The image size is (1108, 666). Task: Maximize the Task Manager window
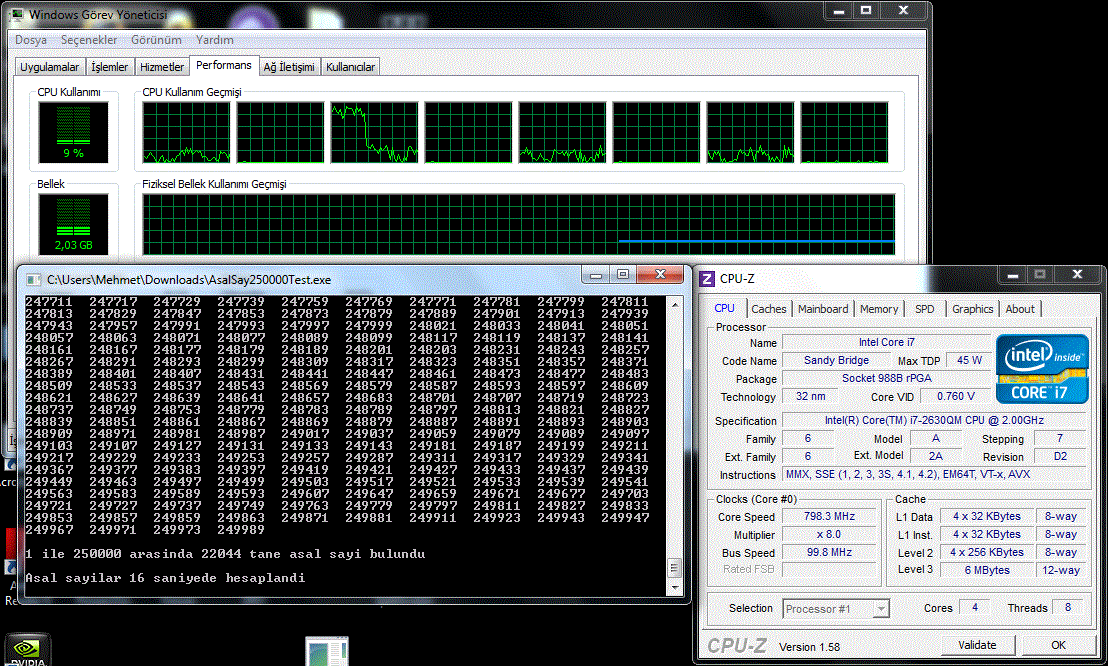[866, 10]
